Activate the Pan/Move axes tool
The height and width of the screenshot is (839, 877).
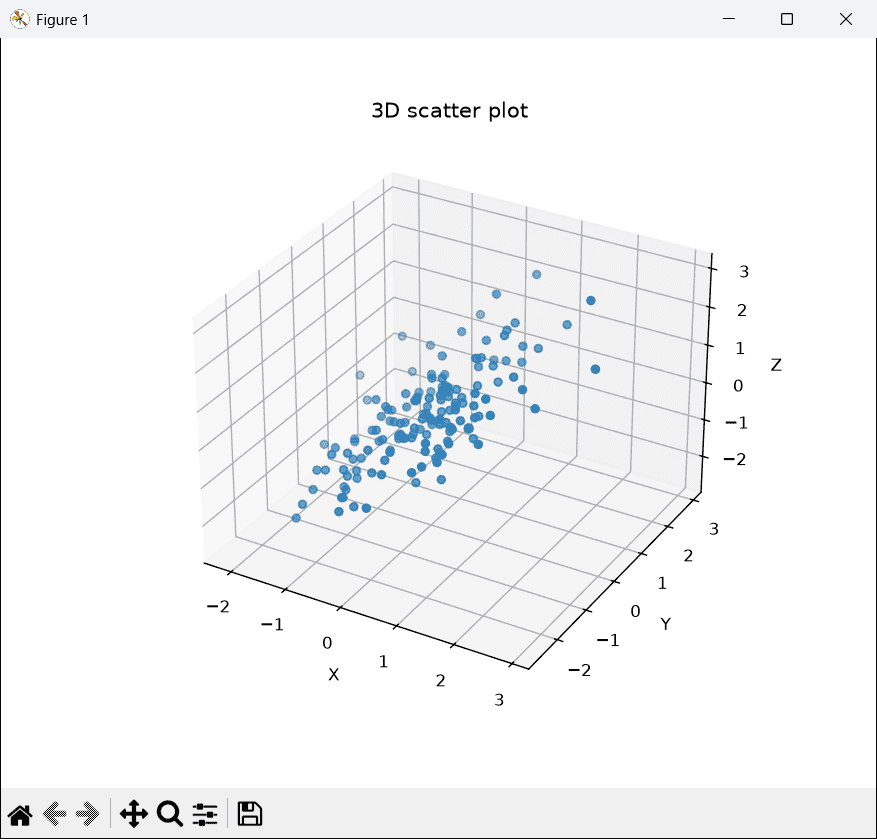click(x=134, y=814)
